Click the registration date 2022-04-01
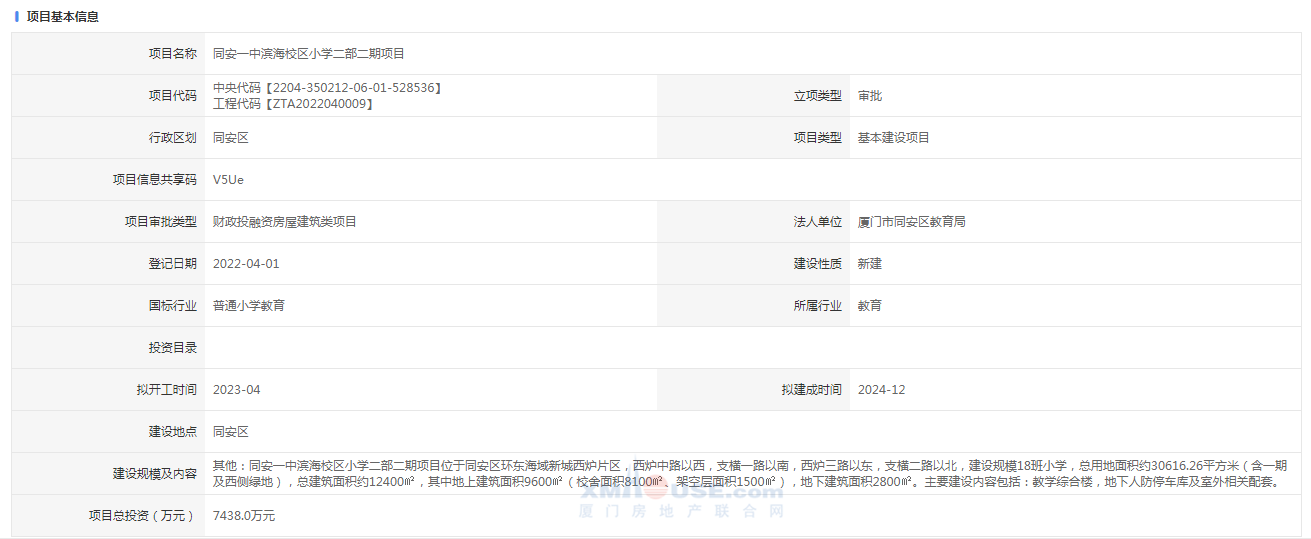The width and height of the screenshot is (1311, 539). click(246, 264)
